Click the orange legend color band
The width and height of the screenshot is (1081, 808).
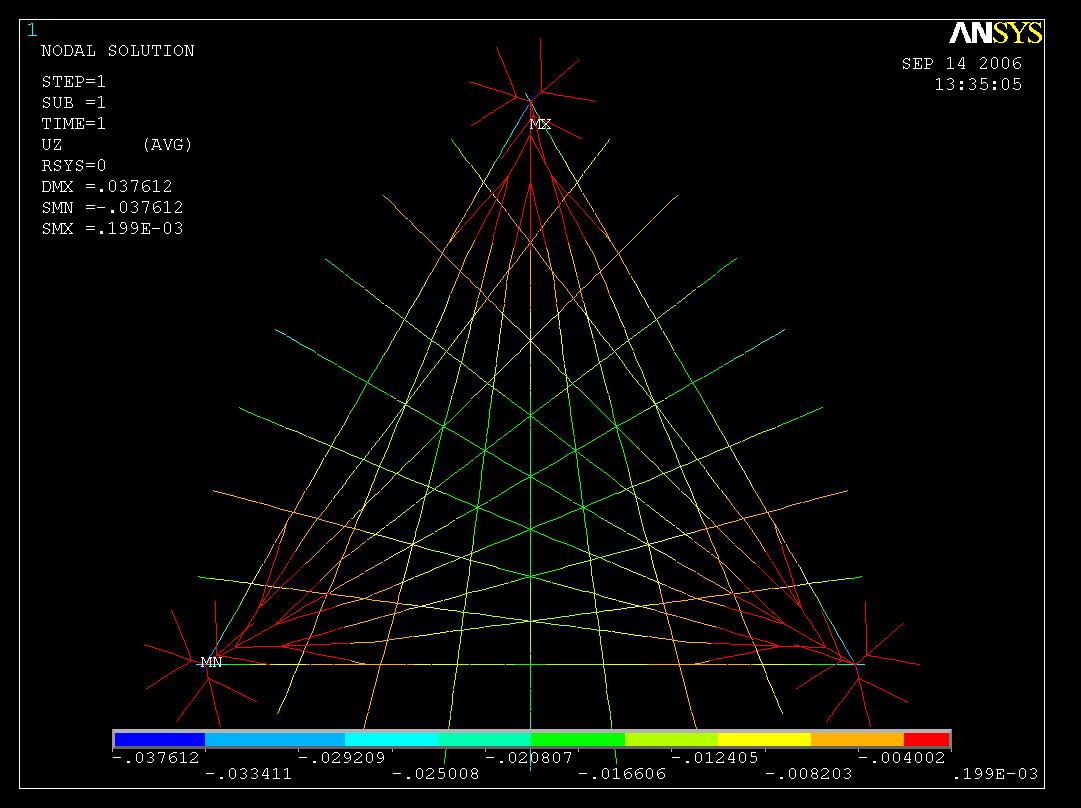tap(857, 739)
